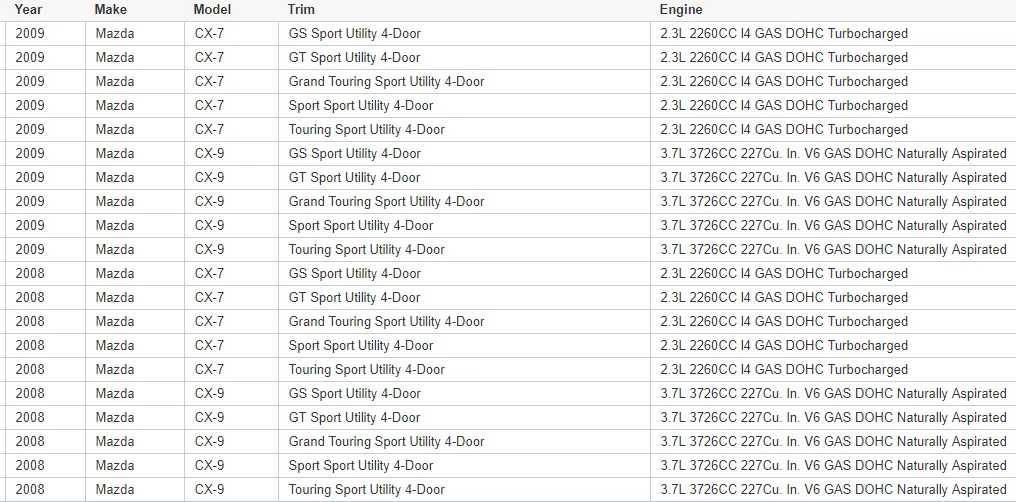Select the 2009 CX-7 GS Sport Utility trim cell
The height and width of the screenshot is (502, 1016).
[465, 34]
